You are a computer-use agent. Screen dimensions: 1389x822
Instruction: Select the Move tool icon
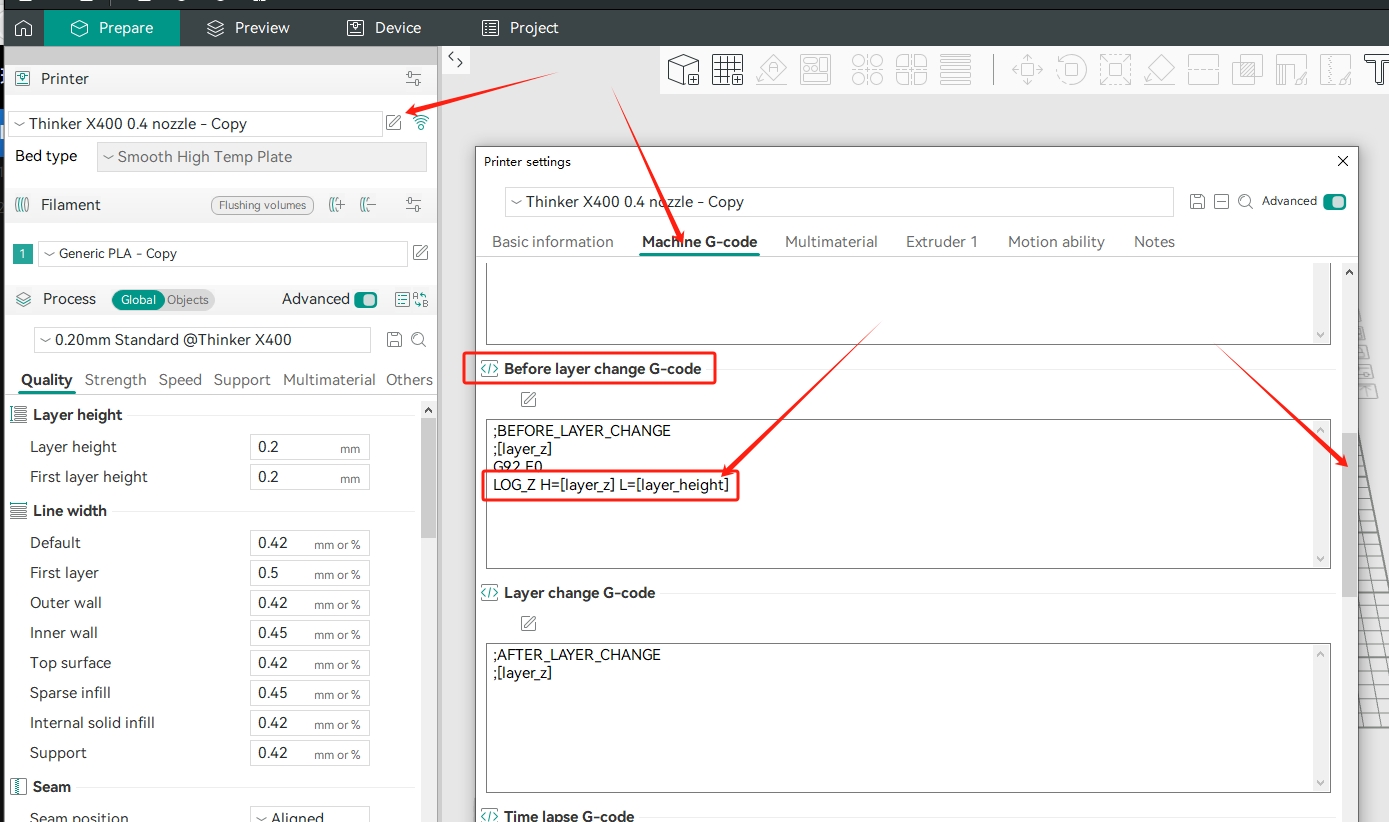(1027, 69)
